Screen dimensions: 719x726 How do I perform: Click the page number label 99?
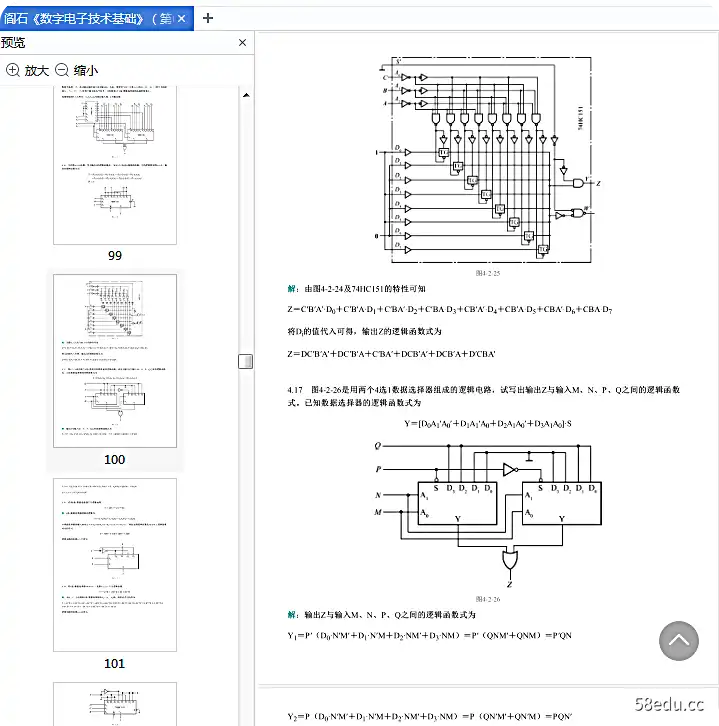tap(115, 256)
